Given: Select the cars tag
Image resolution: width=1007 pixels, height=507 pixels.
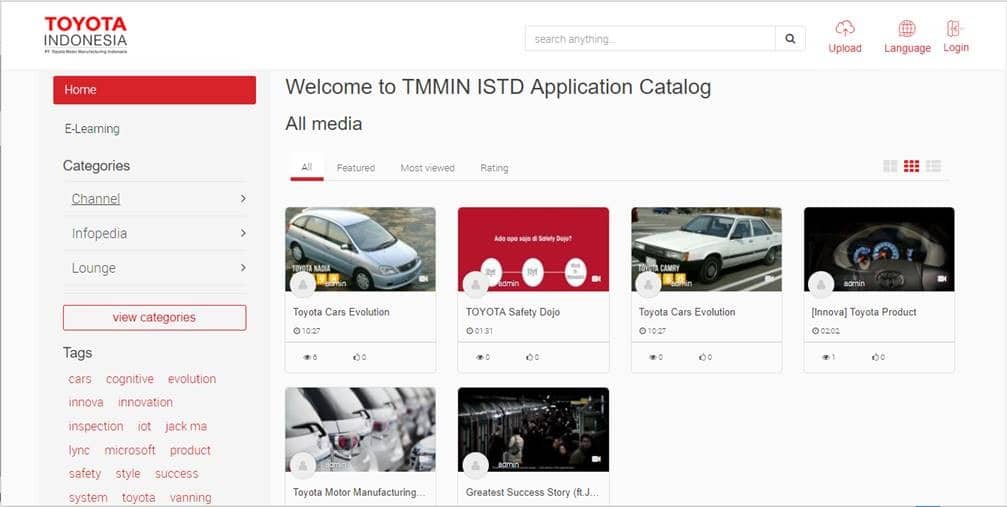Looking at the screenshot, I should 80,379.
